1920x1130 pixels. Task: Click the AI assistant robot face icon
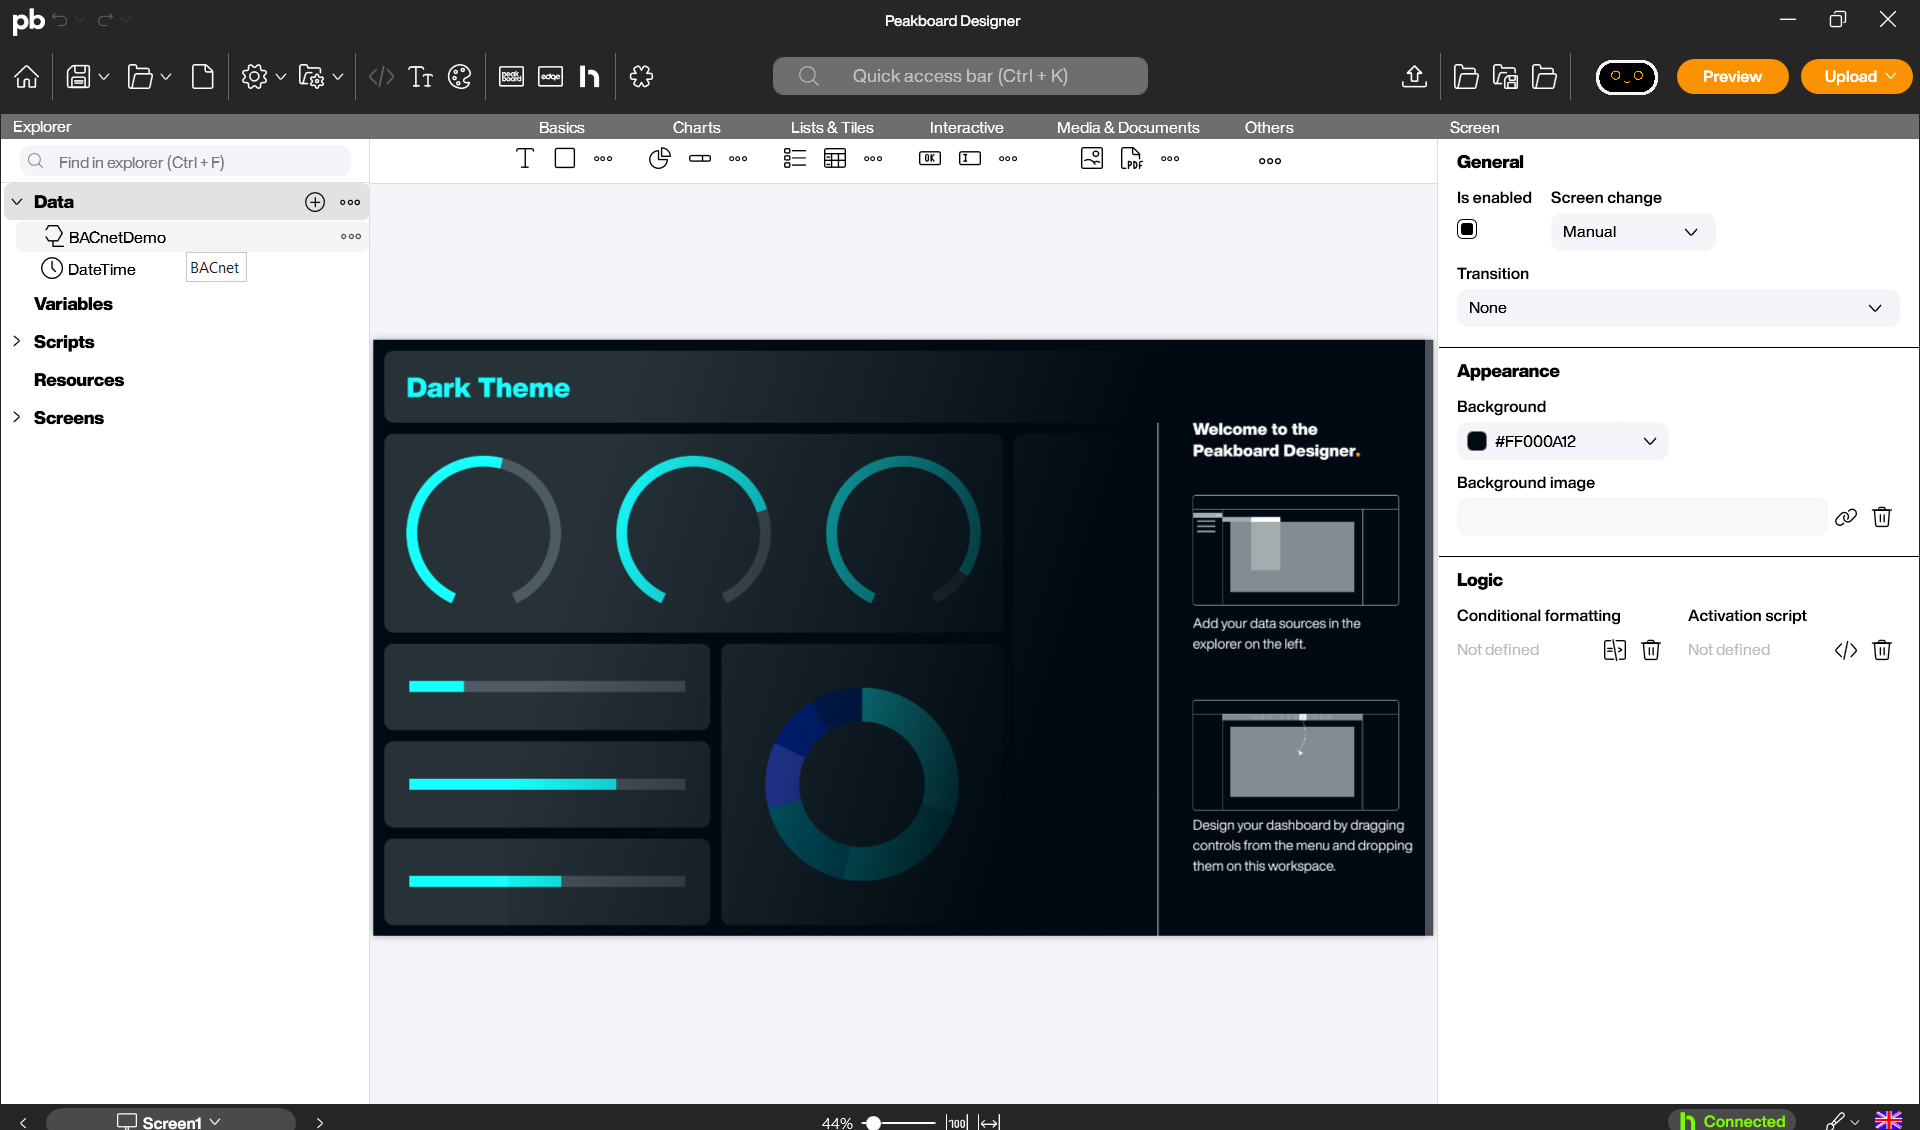(x=1626, y=77)
